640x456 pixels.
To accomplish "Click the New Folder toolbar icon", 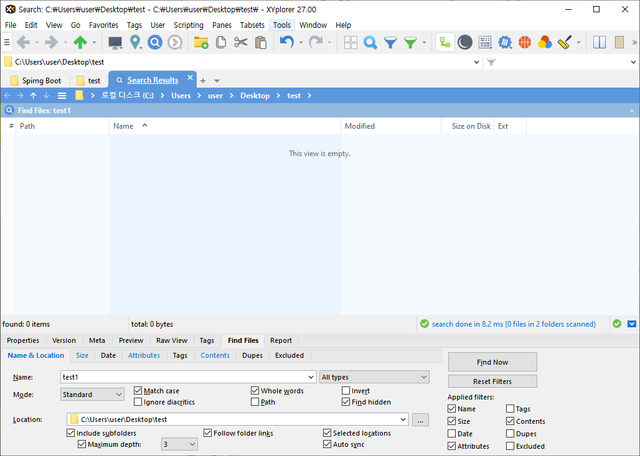I will coord(201,42).
